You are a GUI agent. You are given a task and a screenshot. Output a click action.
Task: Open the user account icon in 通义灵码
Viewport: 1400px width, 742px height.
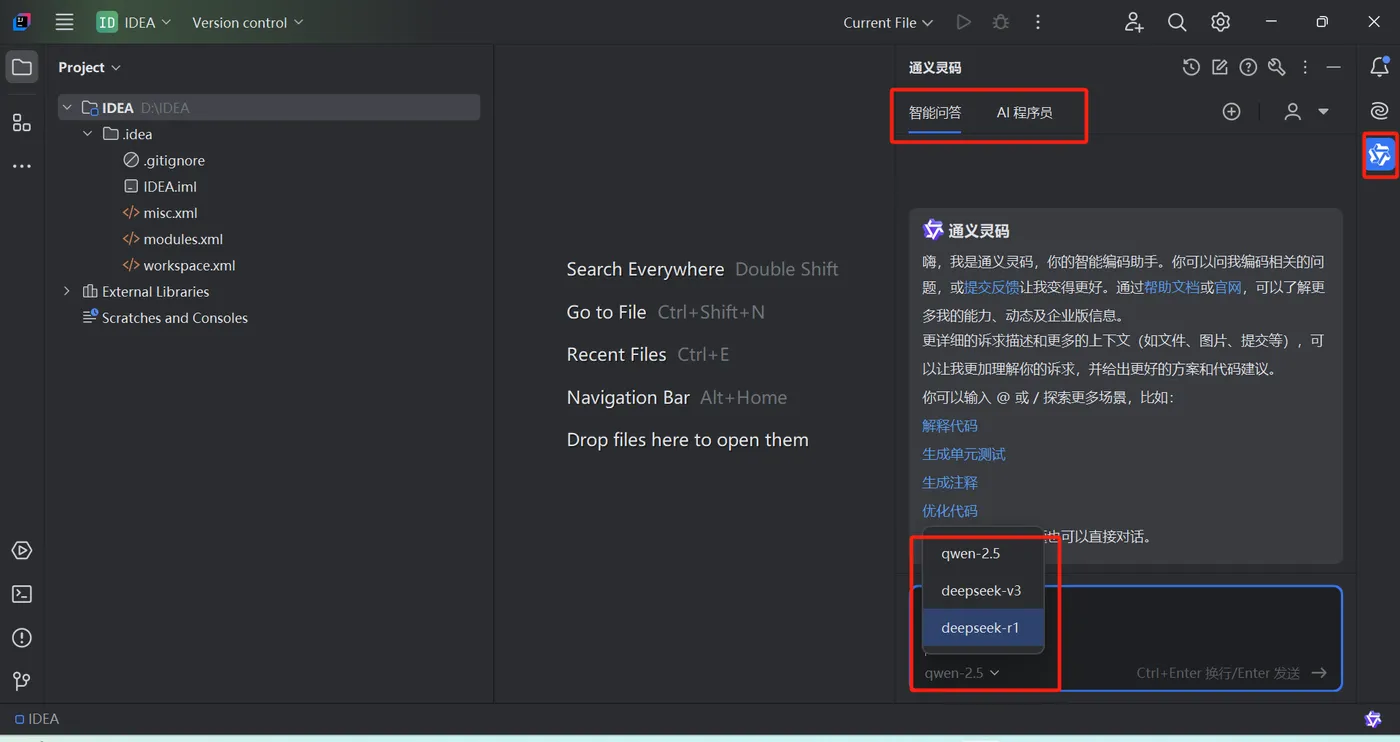(1293, 112)
